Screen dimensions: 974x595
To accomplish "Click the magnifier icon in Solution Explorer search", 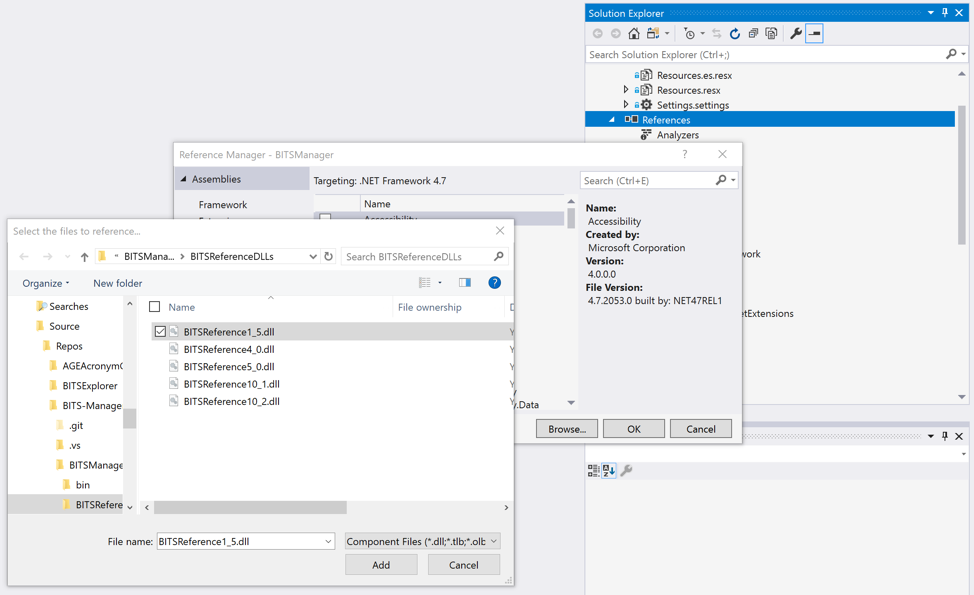I will point(951,54).
